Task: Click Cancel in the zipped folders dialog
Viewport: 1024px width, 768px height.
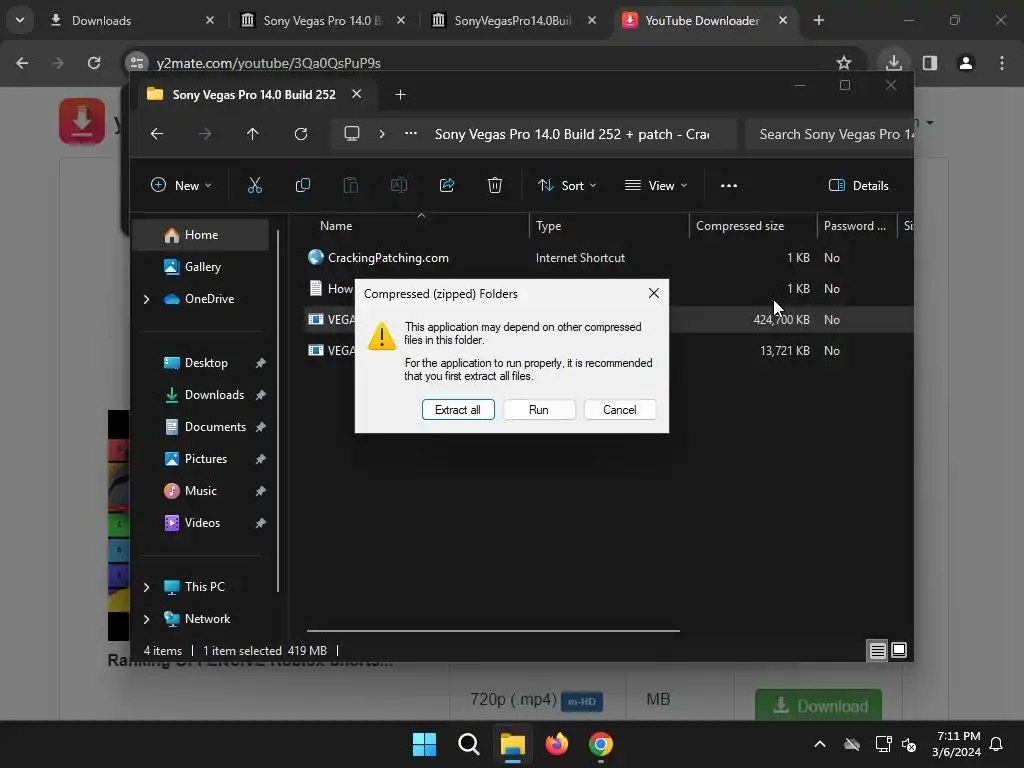Action: [619, 409]
